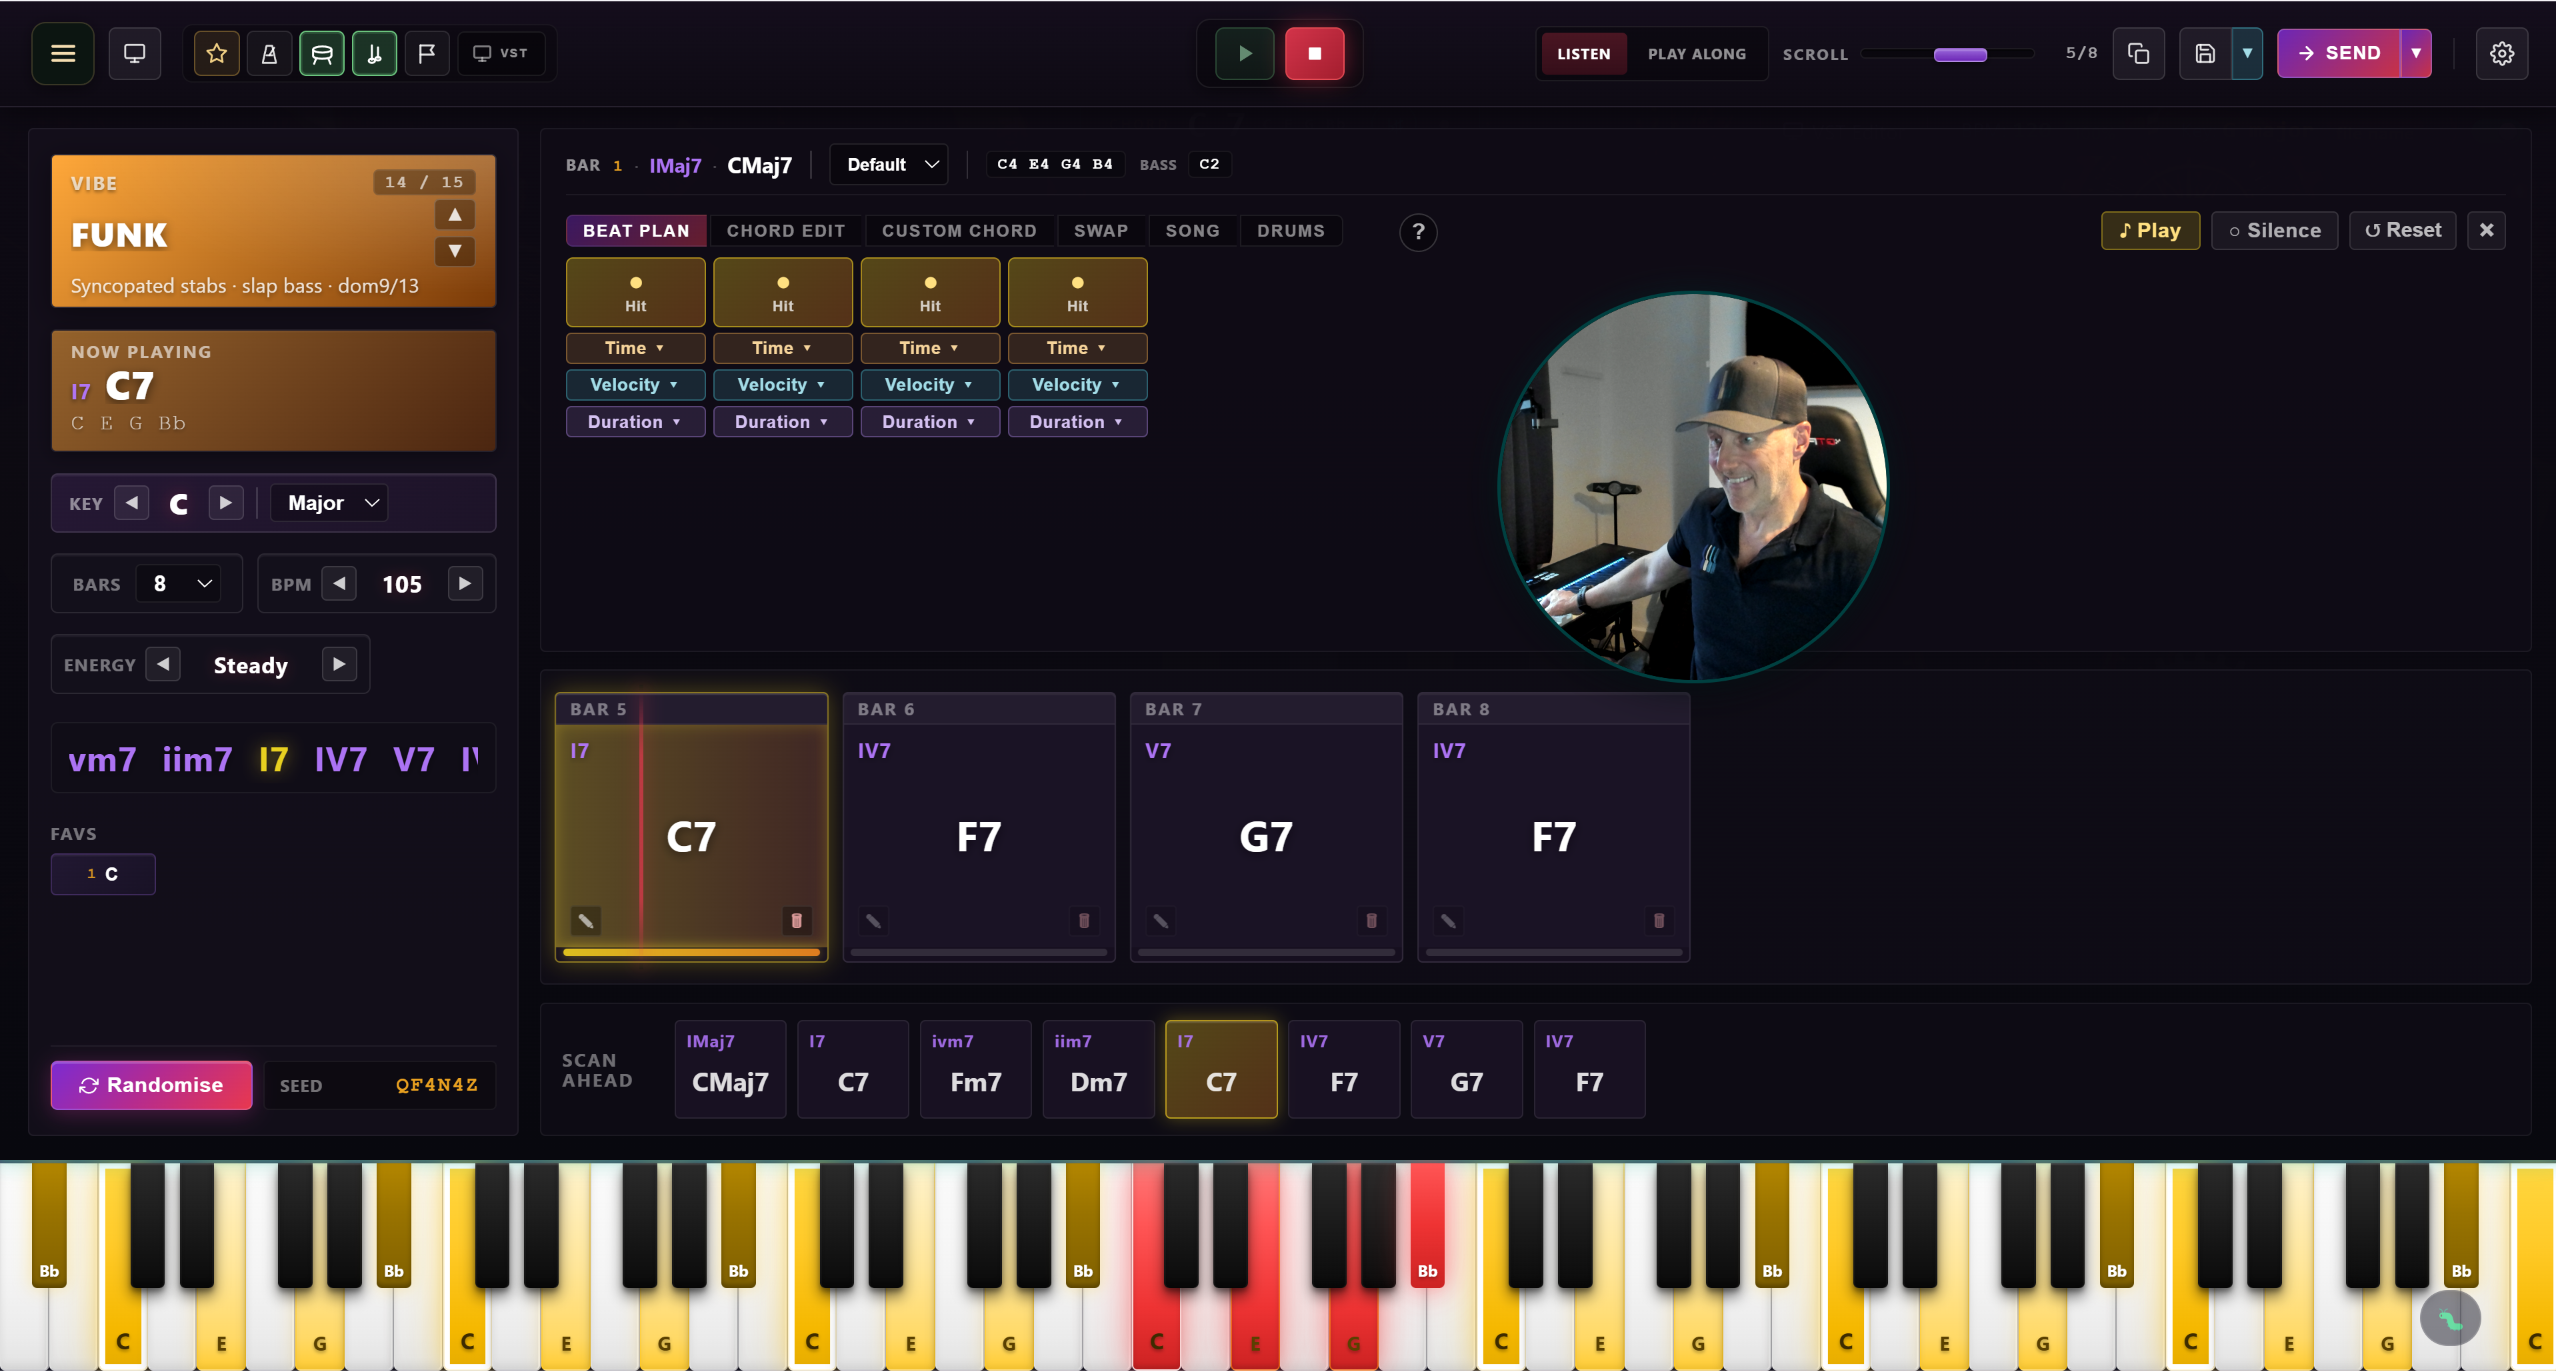Open the save options dropdown arrow
This screenshot has width=2556, height=1371.
coord(2247,53)
